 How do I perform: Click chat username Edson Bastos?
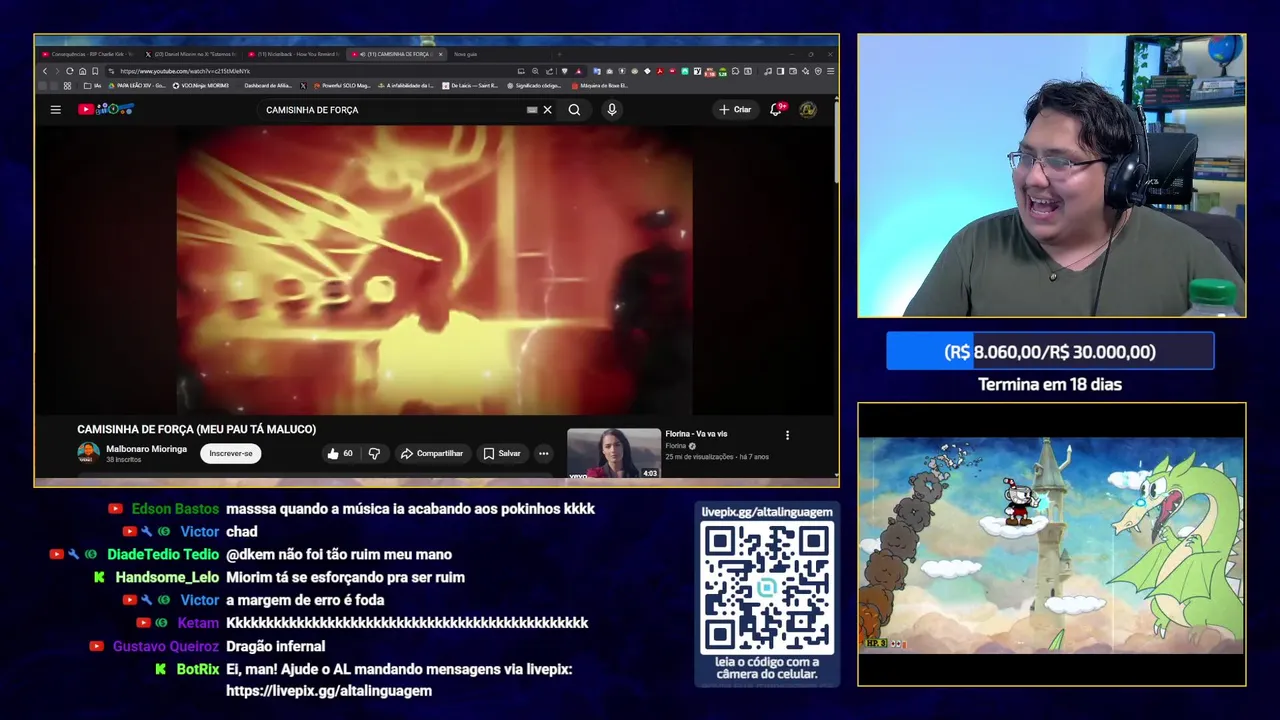tap(175, 509)
